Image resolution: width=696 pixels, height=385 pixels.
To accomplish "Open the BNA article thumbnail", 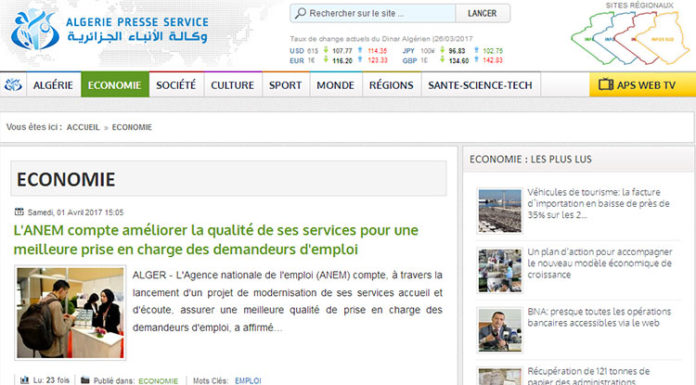I will pyautogui.click(x=500, y=330).
